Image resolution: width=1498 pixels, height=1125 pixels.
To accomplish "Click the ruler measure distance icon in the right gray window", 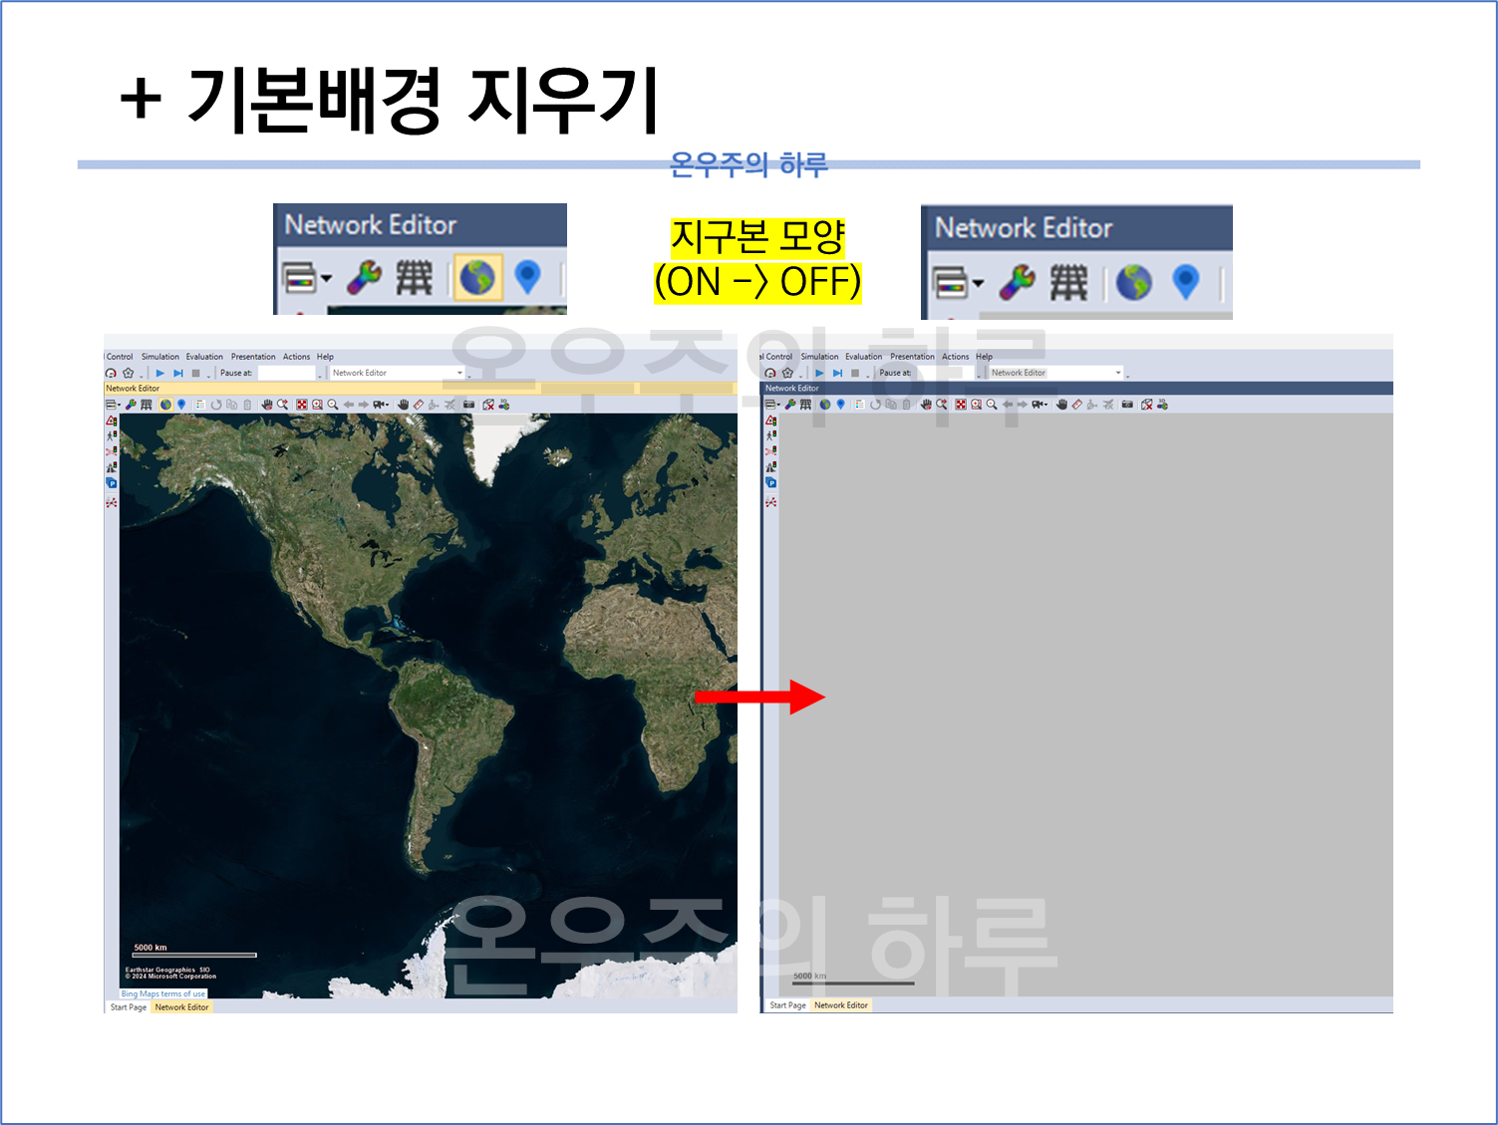I will click(x=1078, y=405).
